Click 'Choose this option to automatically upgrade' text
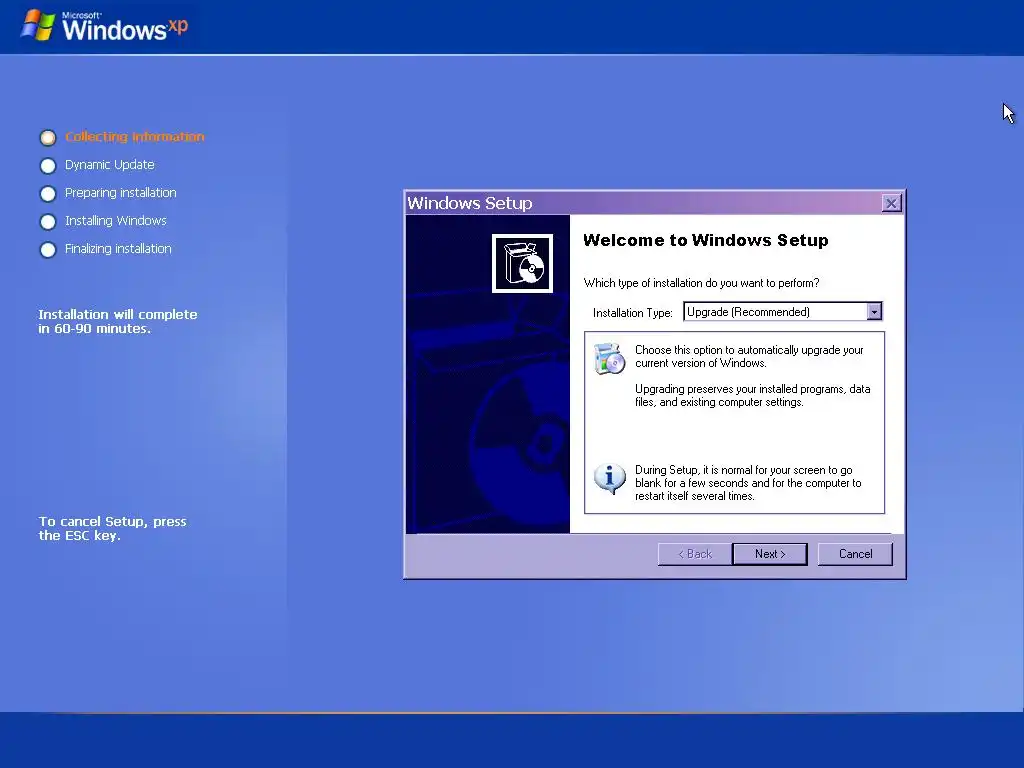1024x768 pixels. tap(749, 357)
